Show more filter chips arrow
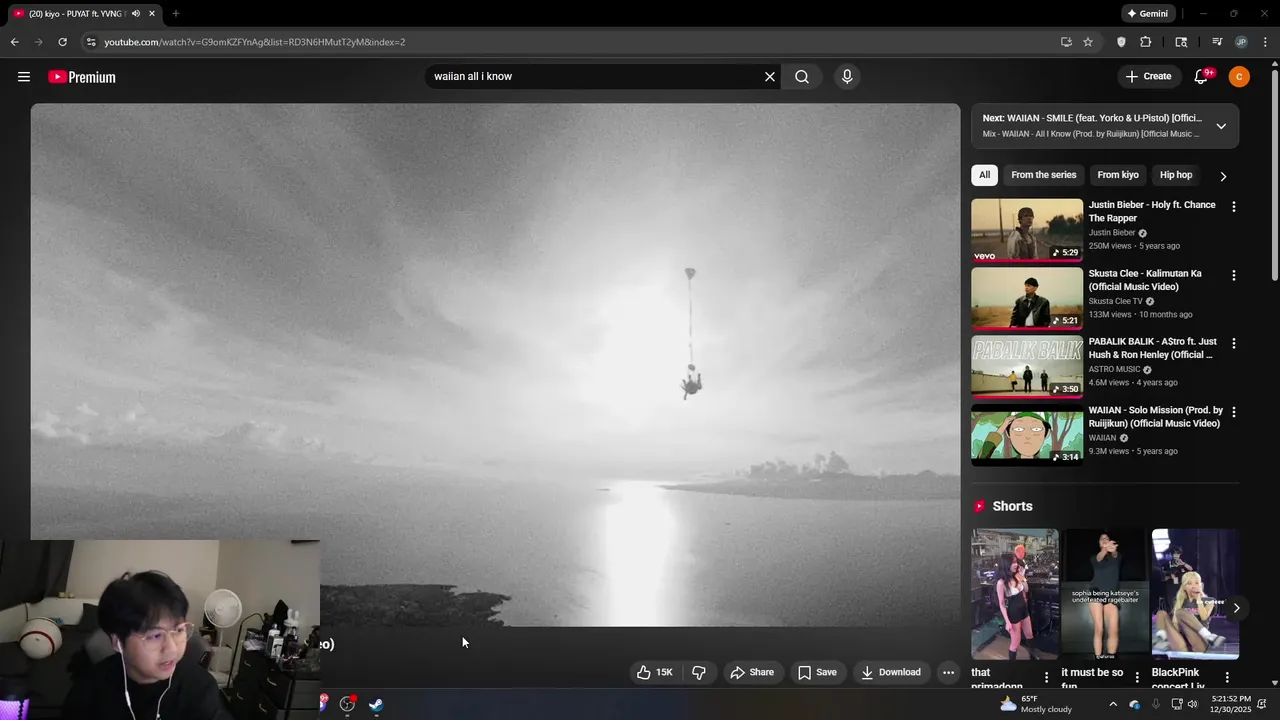 pyautogui.click(x=1222, y=176)
